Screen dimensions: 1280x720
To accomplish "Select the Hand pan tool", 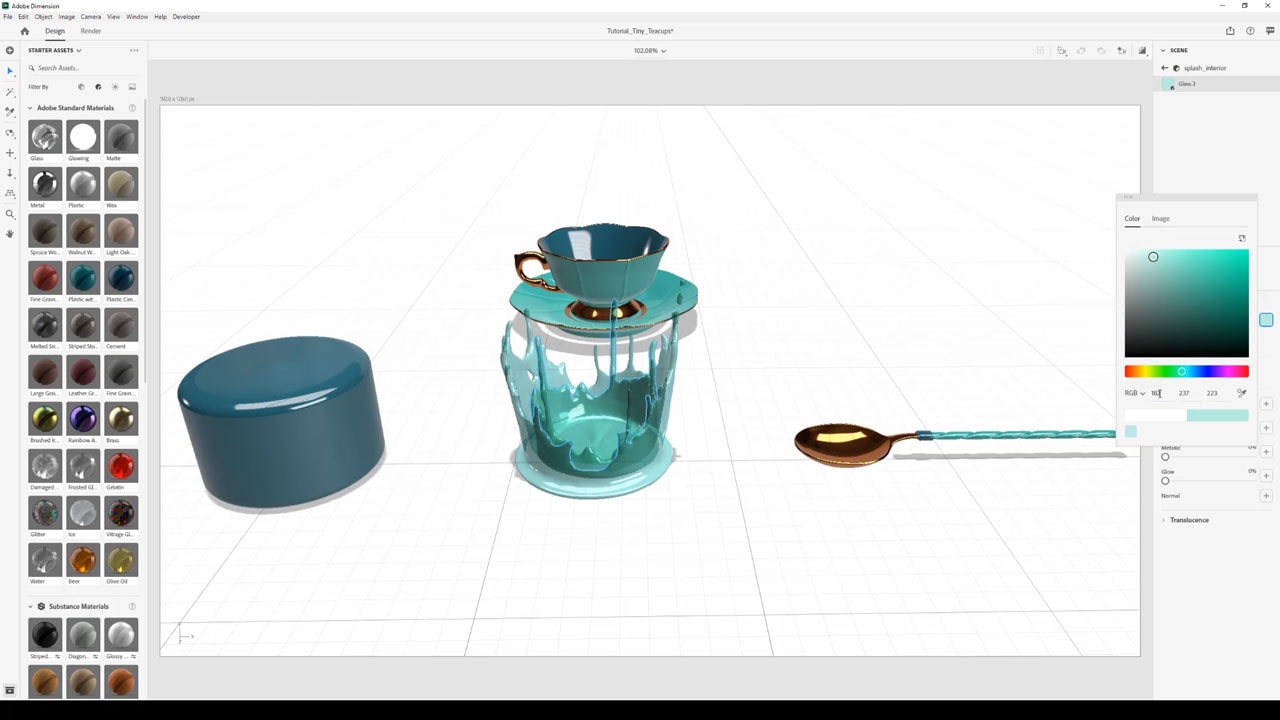I will click(x=10, y=234).
